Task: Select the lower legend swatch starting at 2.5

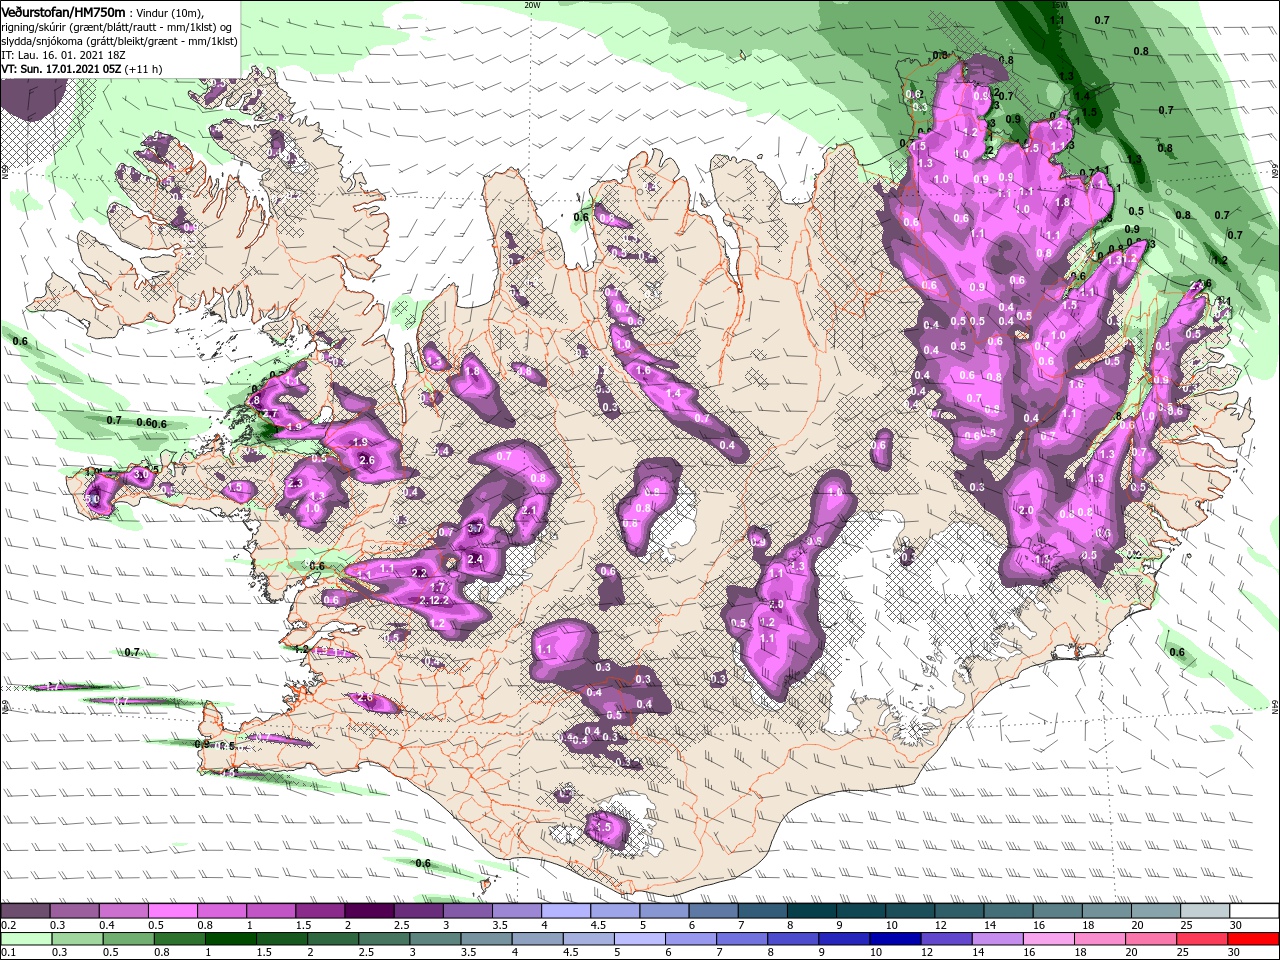Action: pyautogui.click(x=384, y=938)
